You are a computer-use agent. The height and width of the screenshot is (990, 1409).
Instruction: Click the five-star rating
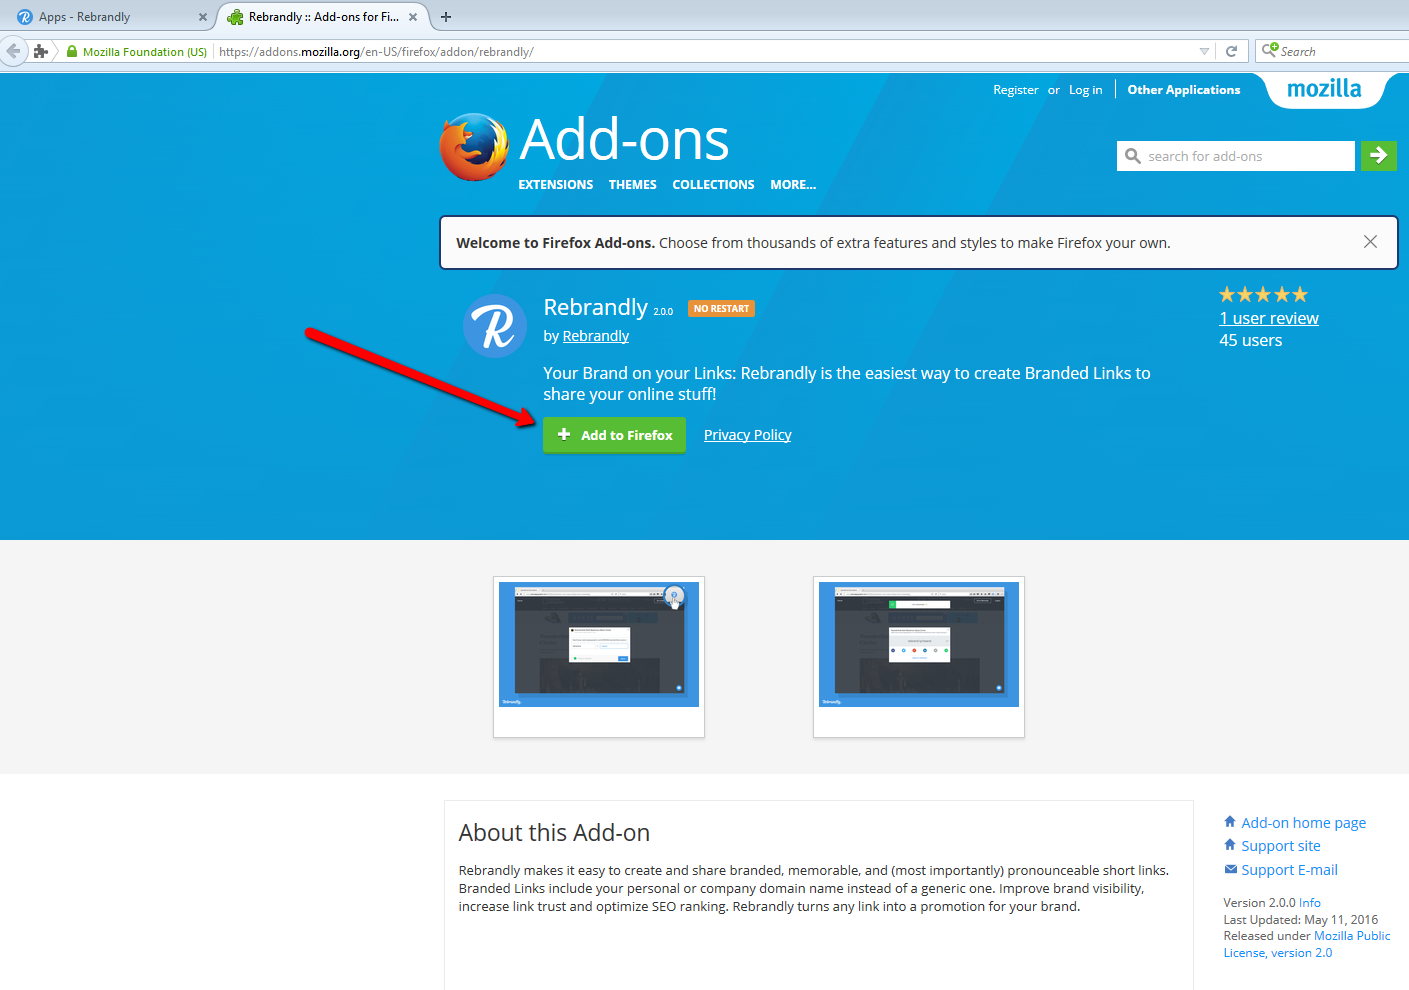pyautogui.click(x=1263, y=295)
